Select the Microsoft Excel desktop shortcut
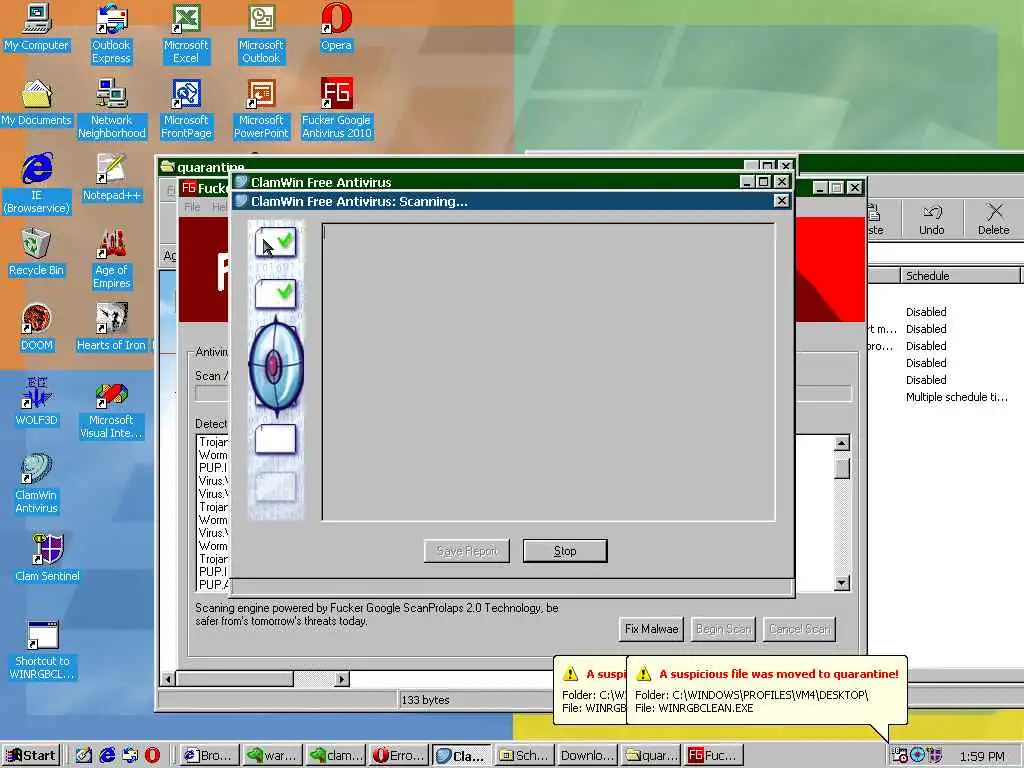 coord(186,34)
